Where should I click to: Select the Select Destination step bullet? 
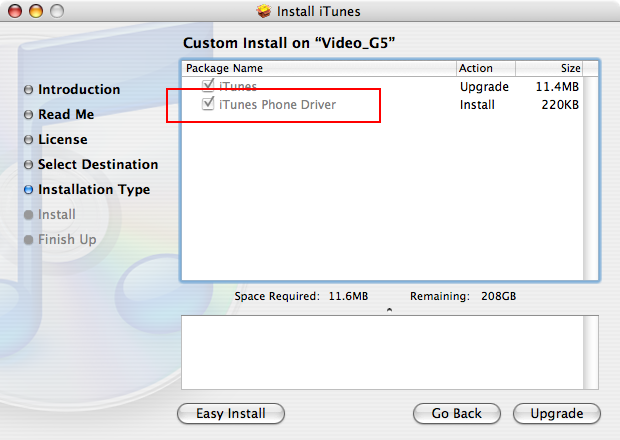28,164
